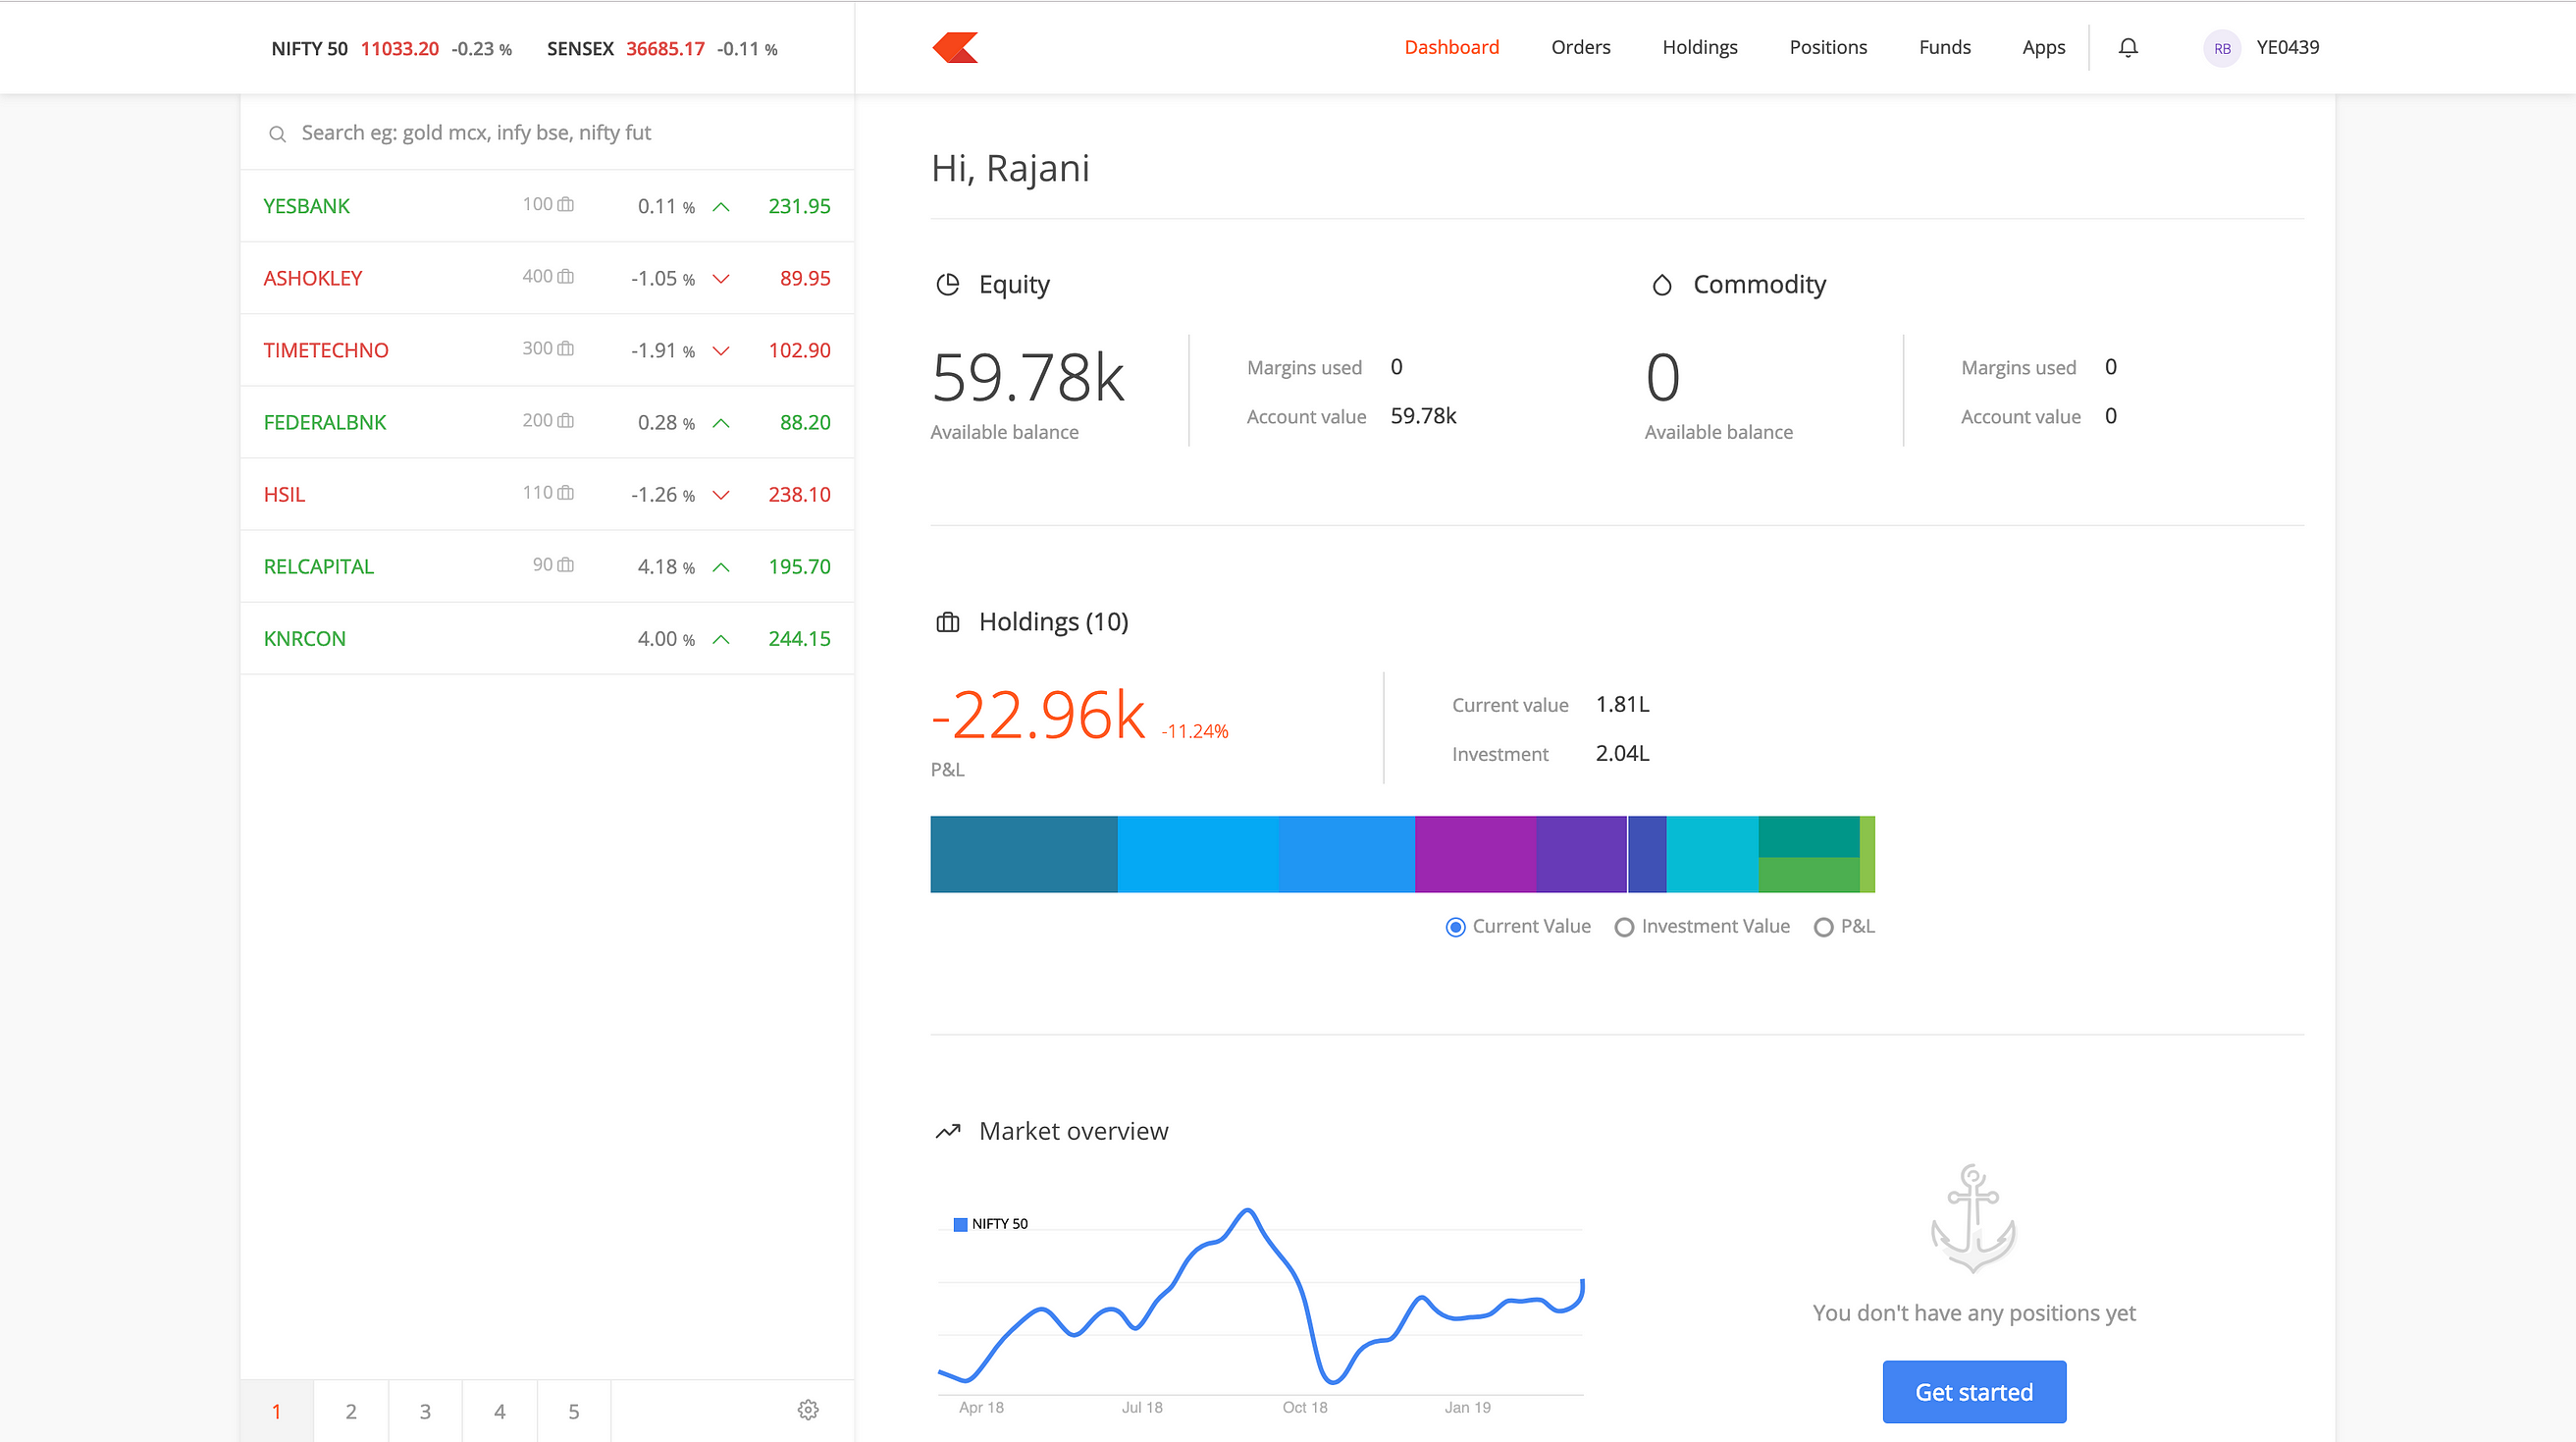Switch to watchlist 5
The height and width of the screenshot is (1442, 2576).
[x=574, y=1411]
